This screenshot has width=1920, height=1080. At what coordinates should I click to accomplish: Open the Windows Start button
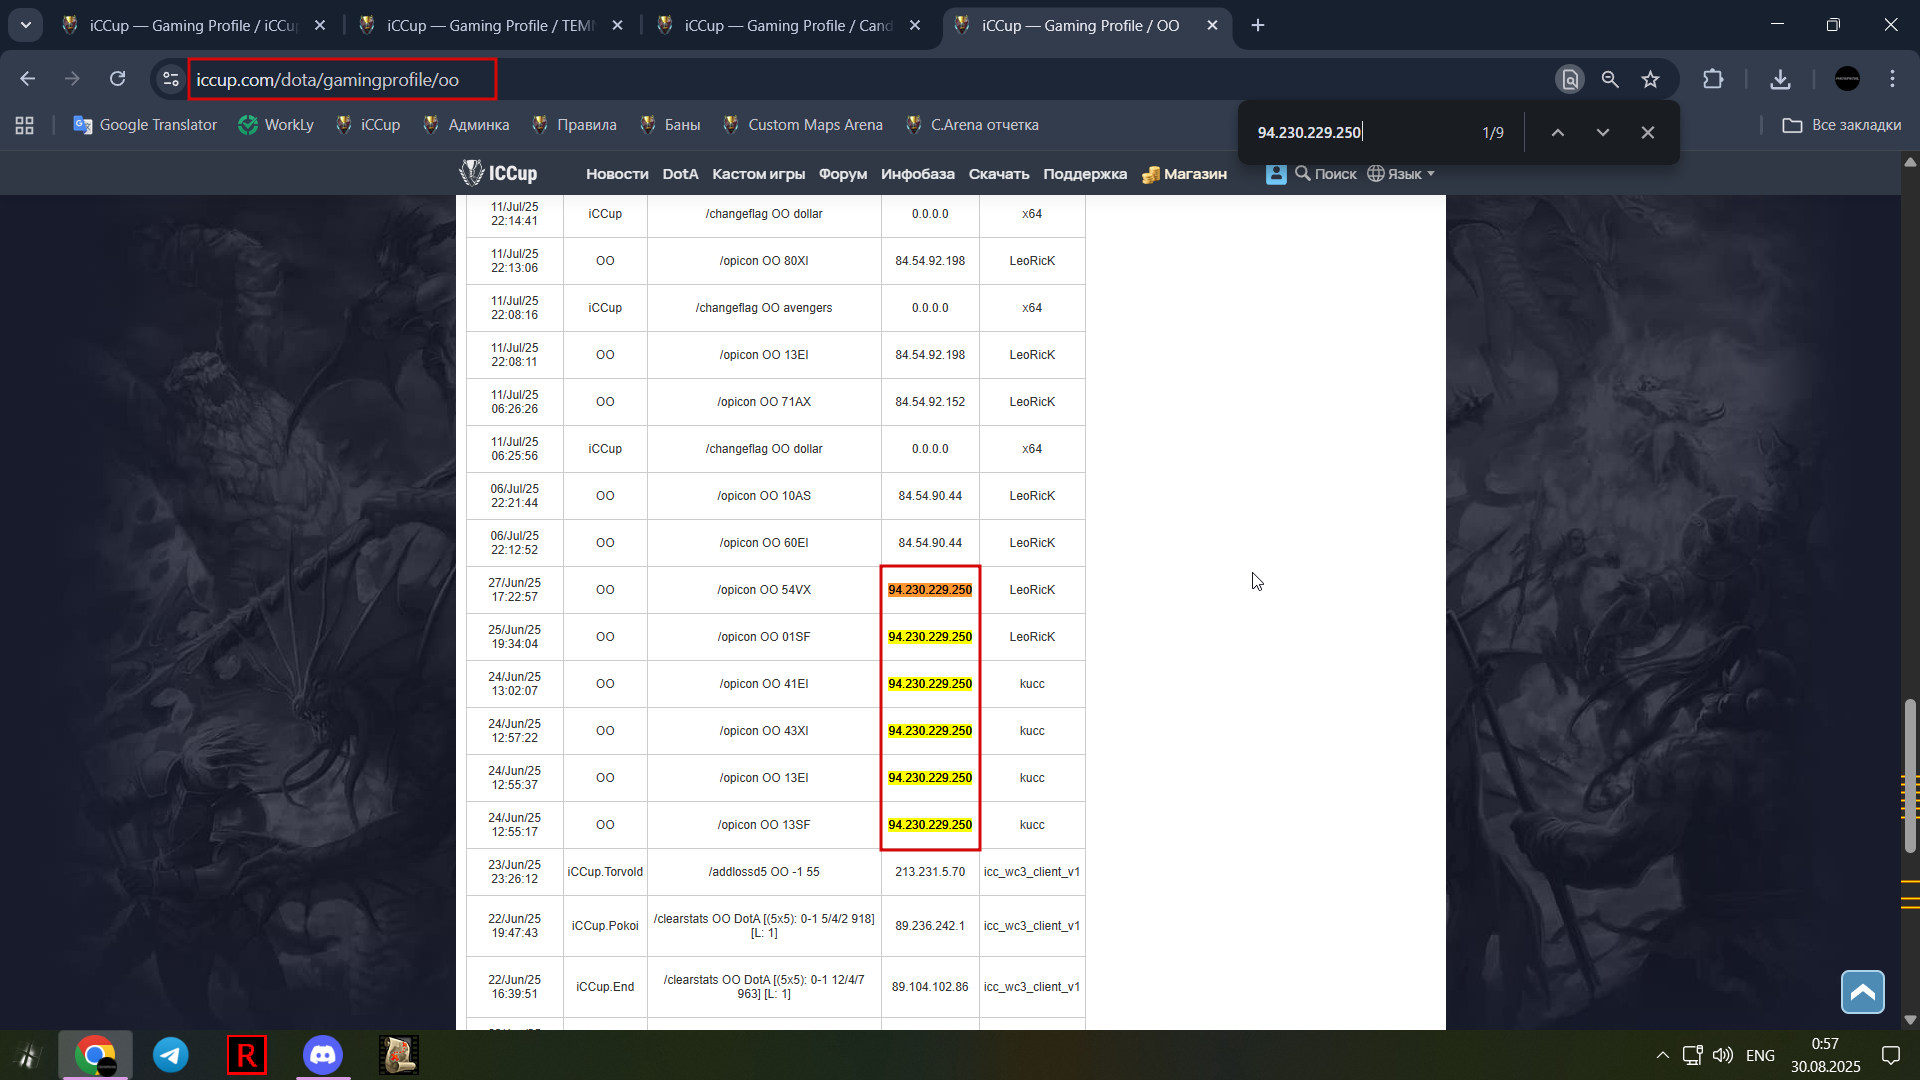tap(28, 1055)
